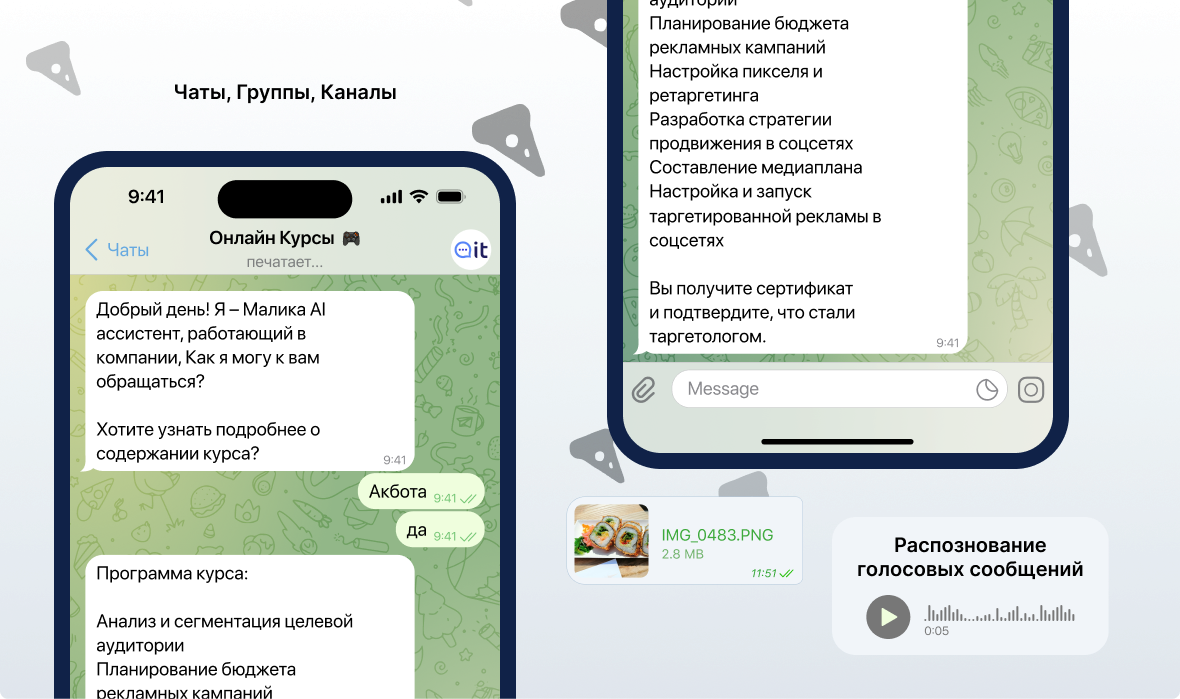
Task: Click the Программа курса message bubble
Action: pyautogui.click(x=249, y=630)
